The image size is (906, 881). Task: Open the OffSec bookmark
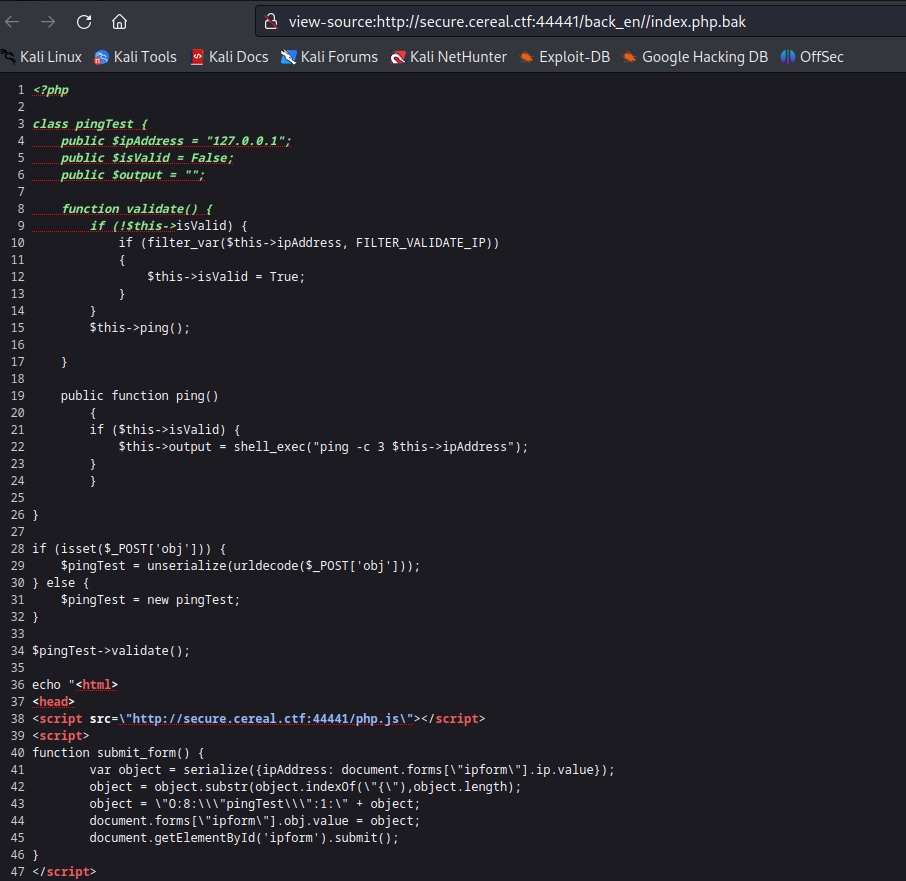click(812, 57)
